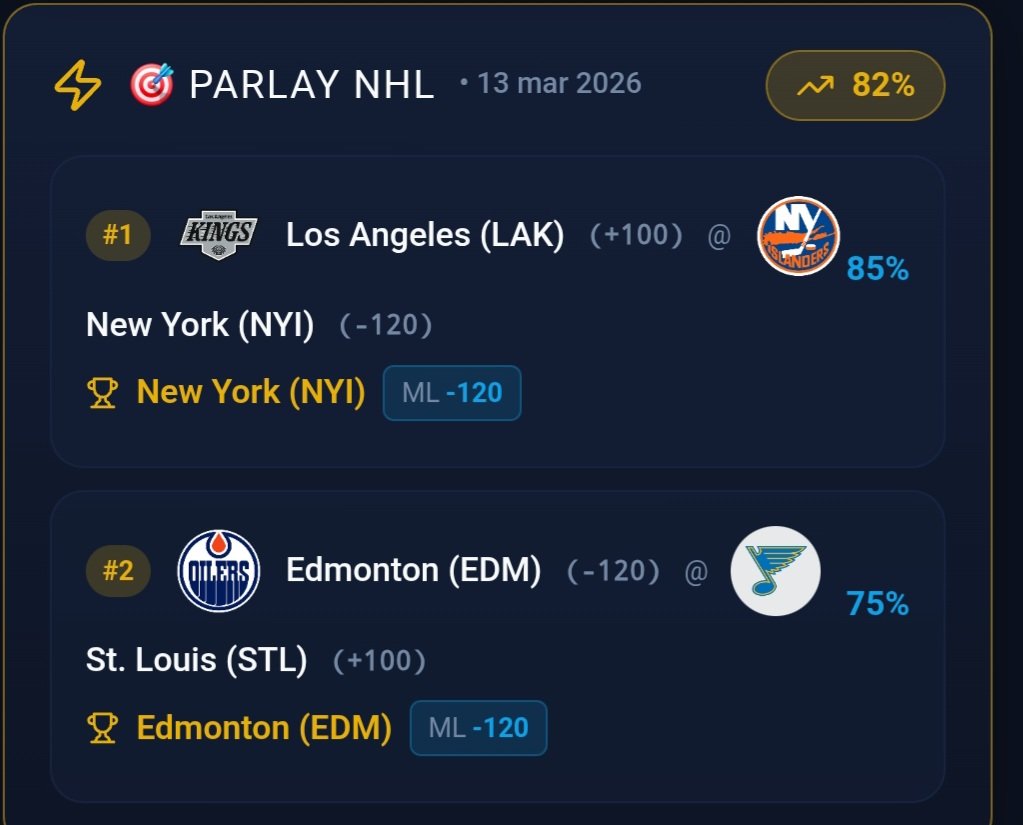1023x825 pixels.
Task: Click the Los Angeles Kings logo
Action: point(218,235)
